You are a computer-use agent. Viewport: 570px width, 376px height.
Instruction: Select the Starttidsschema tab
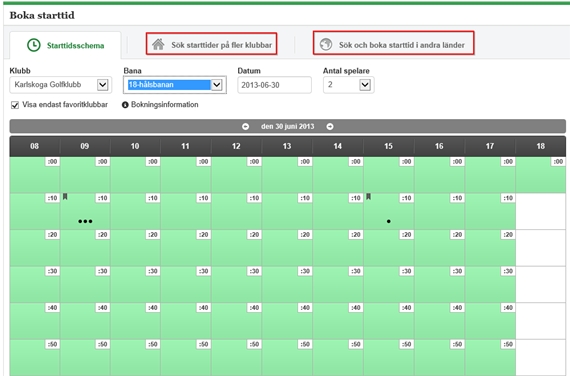pyautogui.click(x=65, y=45)
